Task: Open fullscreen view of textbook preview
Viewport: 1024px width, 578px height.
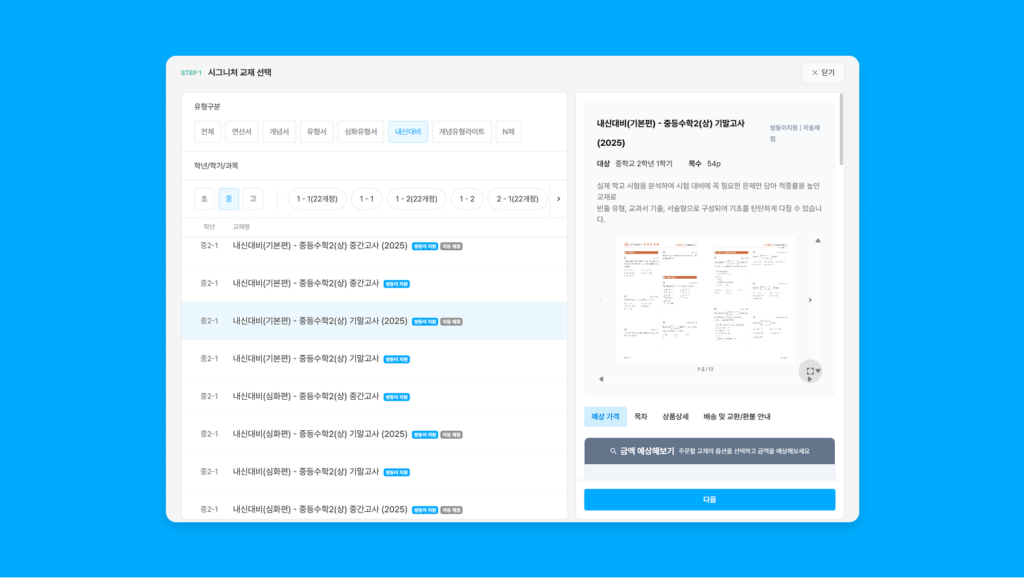Action: coord(810,371)
